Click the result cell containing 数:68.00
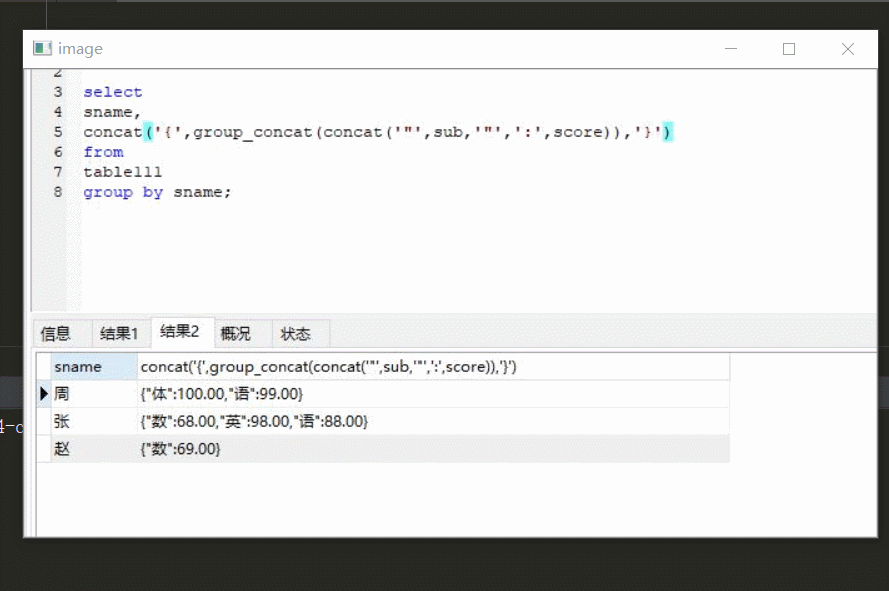 (x=433, y=421)
